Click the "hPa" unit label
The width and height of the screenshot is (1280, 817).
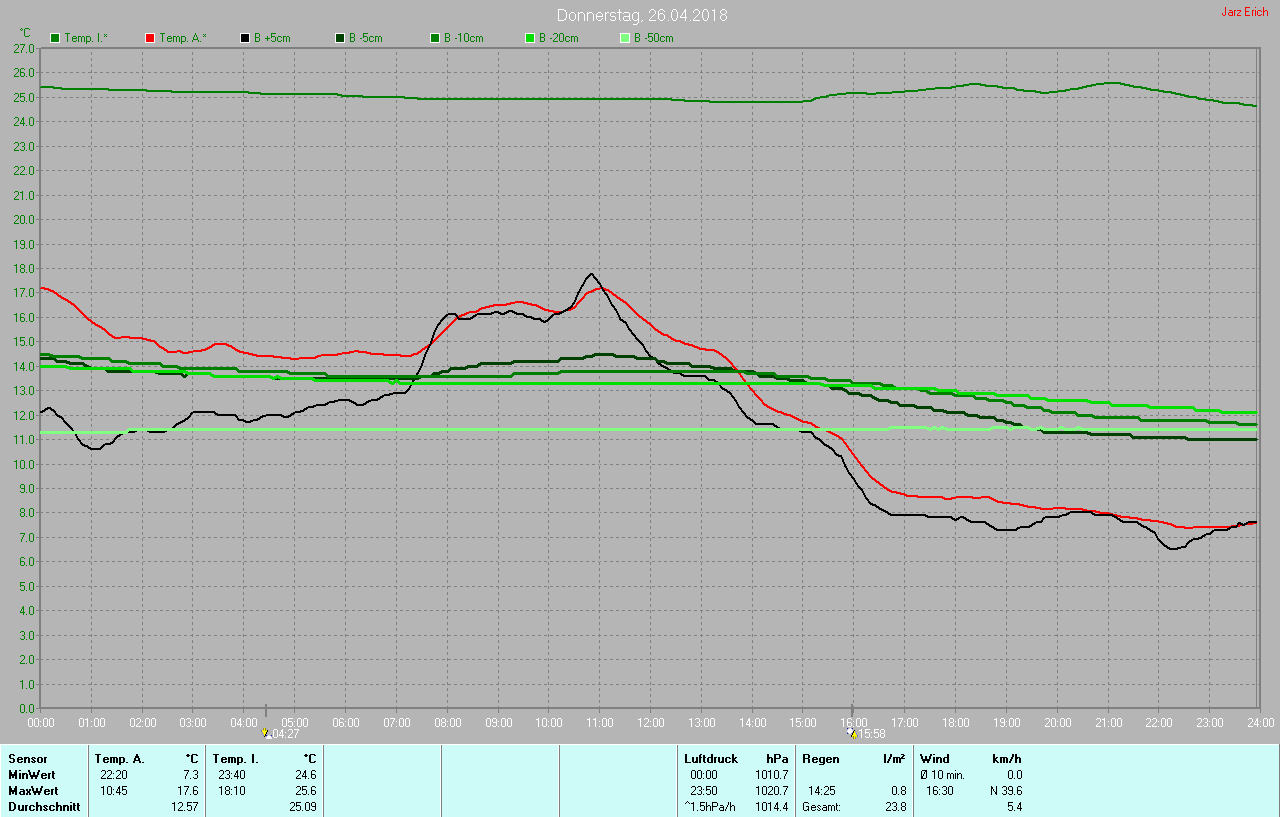pyautogui.click(x=777, y=759)
